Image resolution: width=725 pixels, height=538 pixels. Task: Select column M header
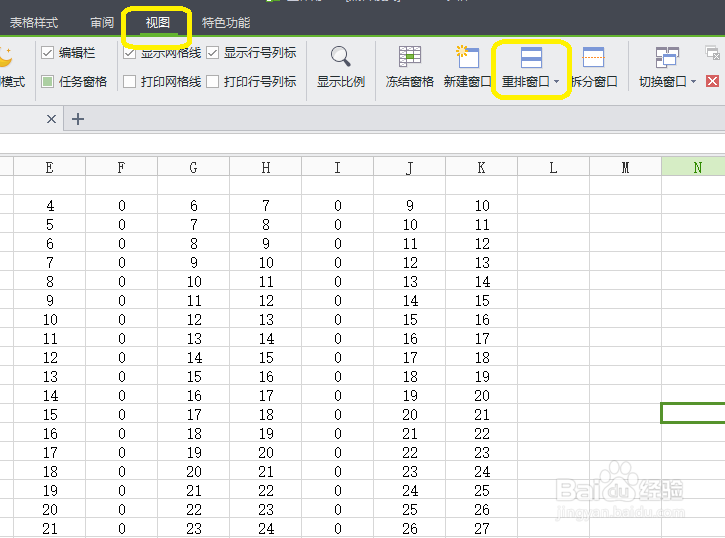click(626, 167)
